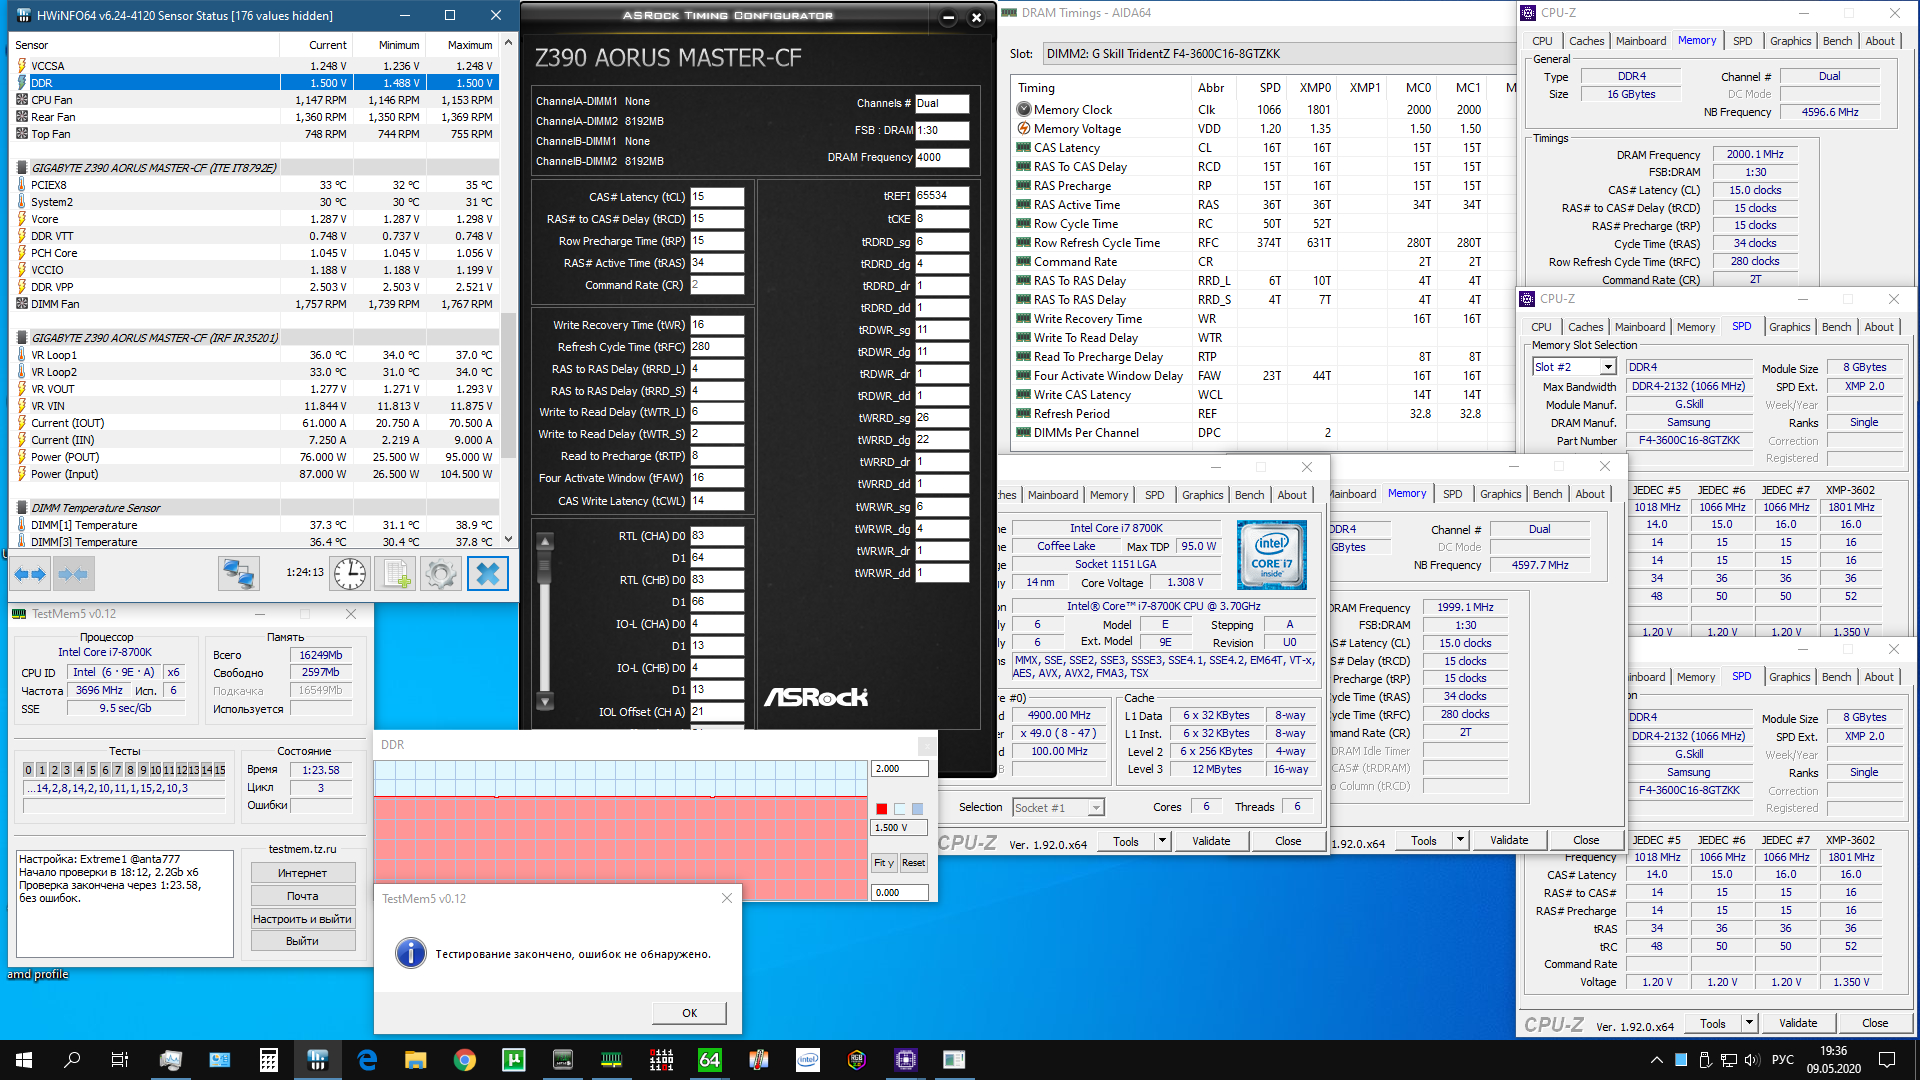Reset HWiNFO min/max with clock icon
The height and width of the screenshot is (1080, 1920).
tap(350, 574)
